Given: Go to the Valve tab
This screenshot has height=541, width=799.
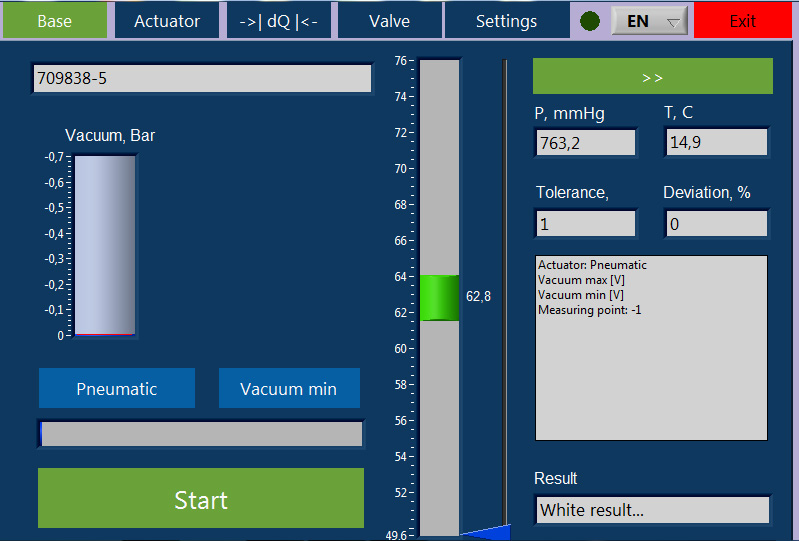Looking at the screenshot, I should pos(389,21).
